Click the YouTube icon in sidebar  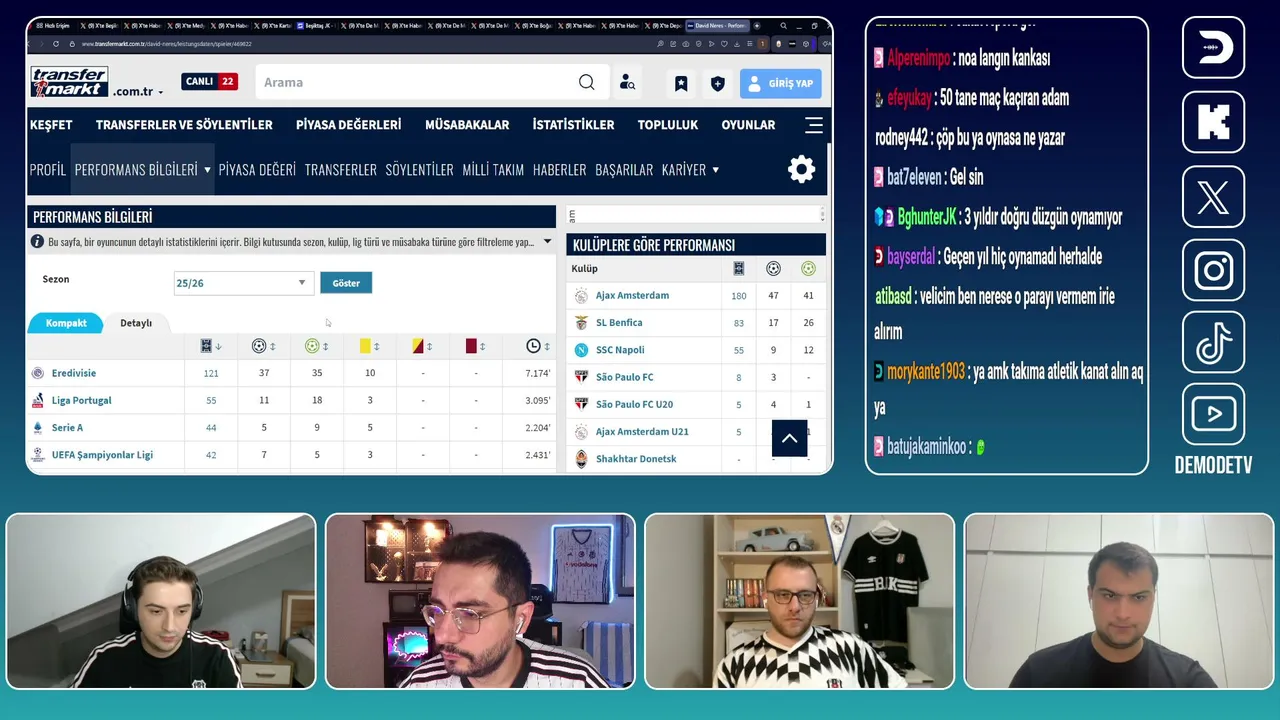click(x=1213, y=414)
